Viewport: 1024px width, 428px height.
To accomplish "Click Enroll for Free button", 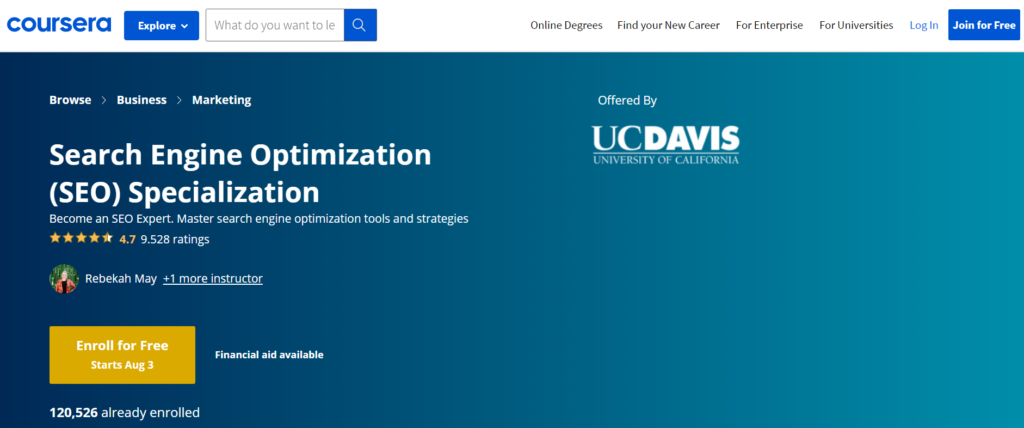I will point(122,355).
